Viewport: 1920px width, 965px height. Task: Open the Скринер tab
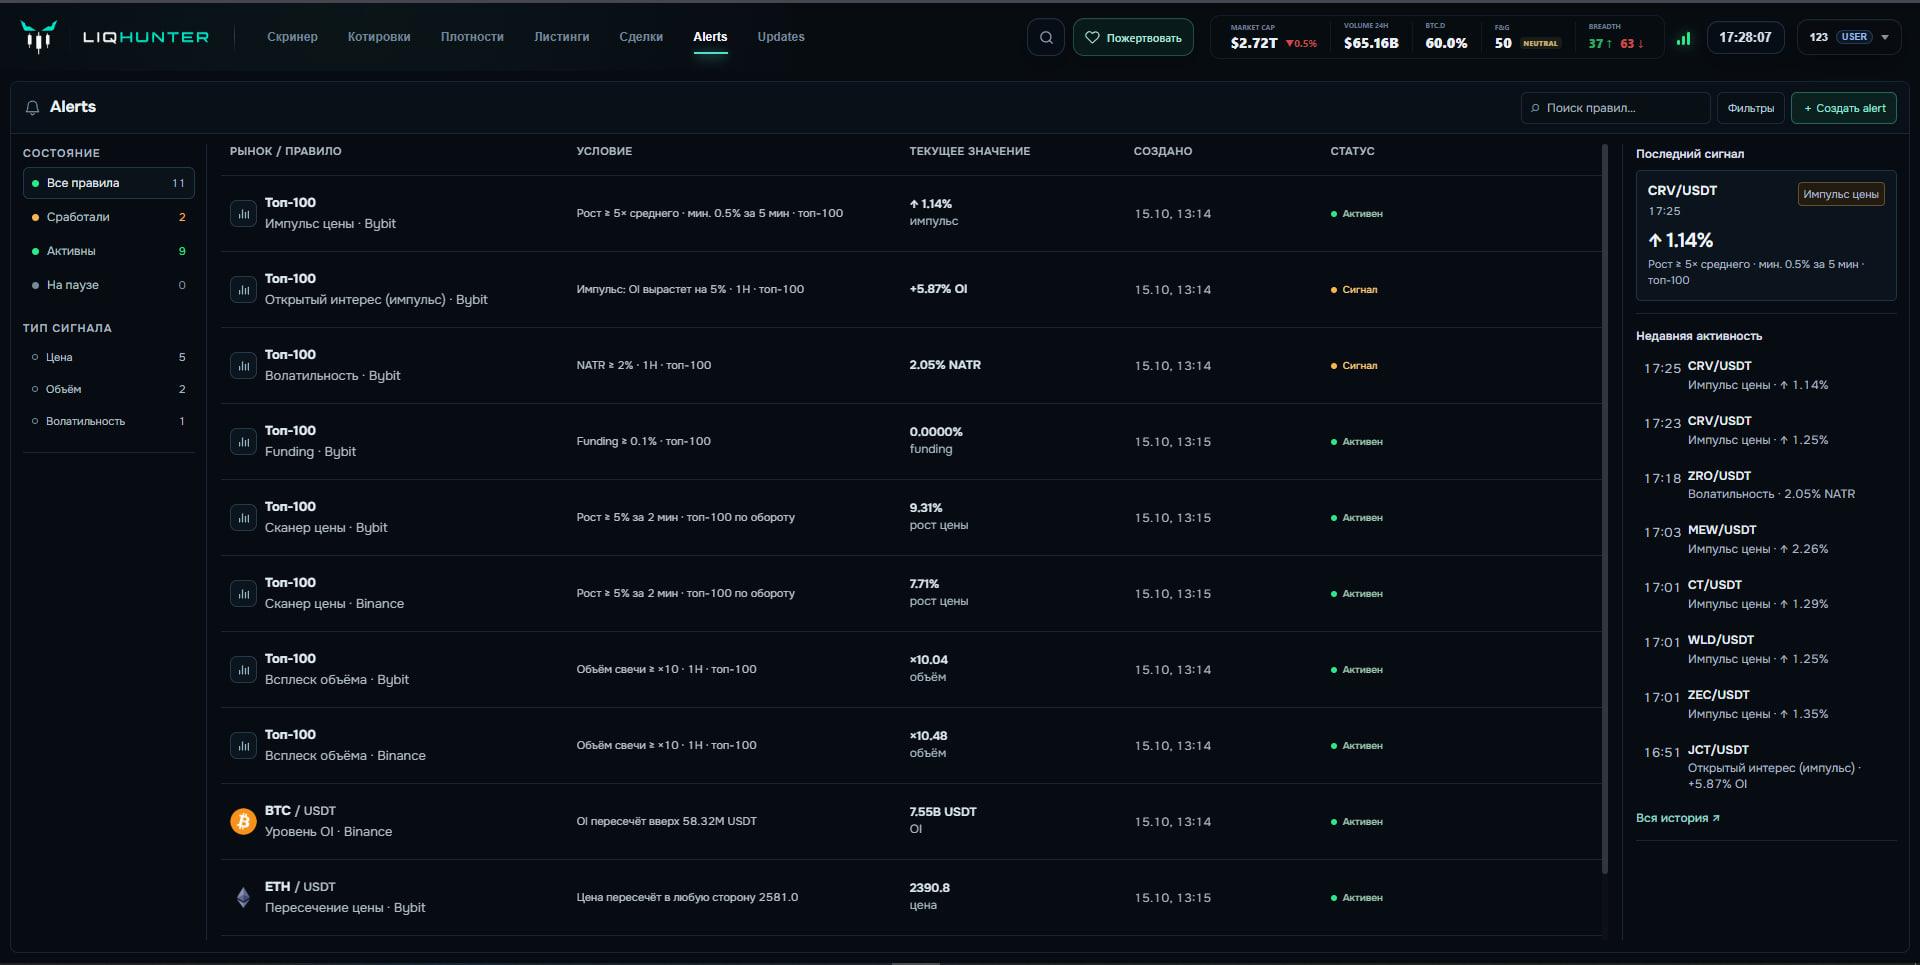292,37
